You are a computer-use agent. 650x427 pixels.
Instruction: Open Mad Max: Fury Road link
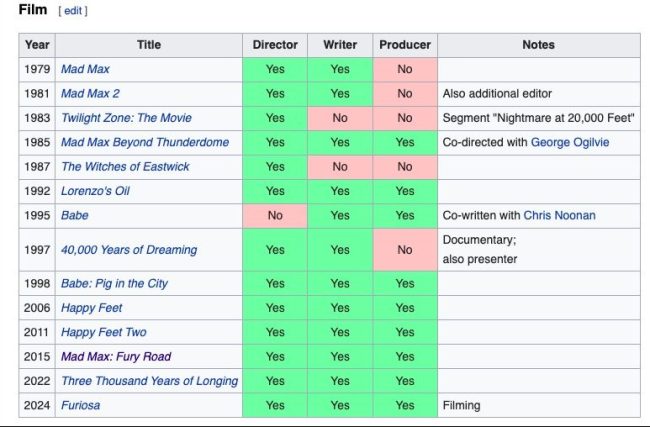coord(115,357)
